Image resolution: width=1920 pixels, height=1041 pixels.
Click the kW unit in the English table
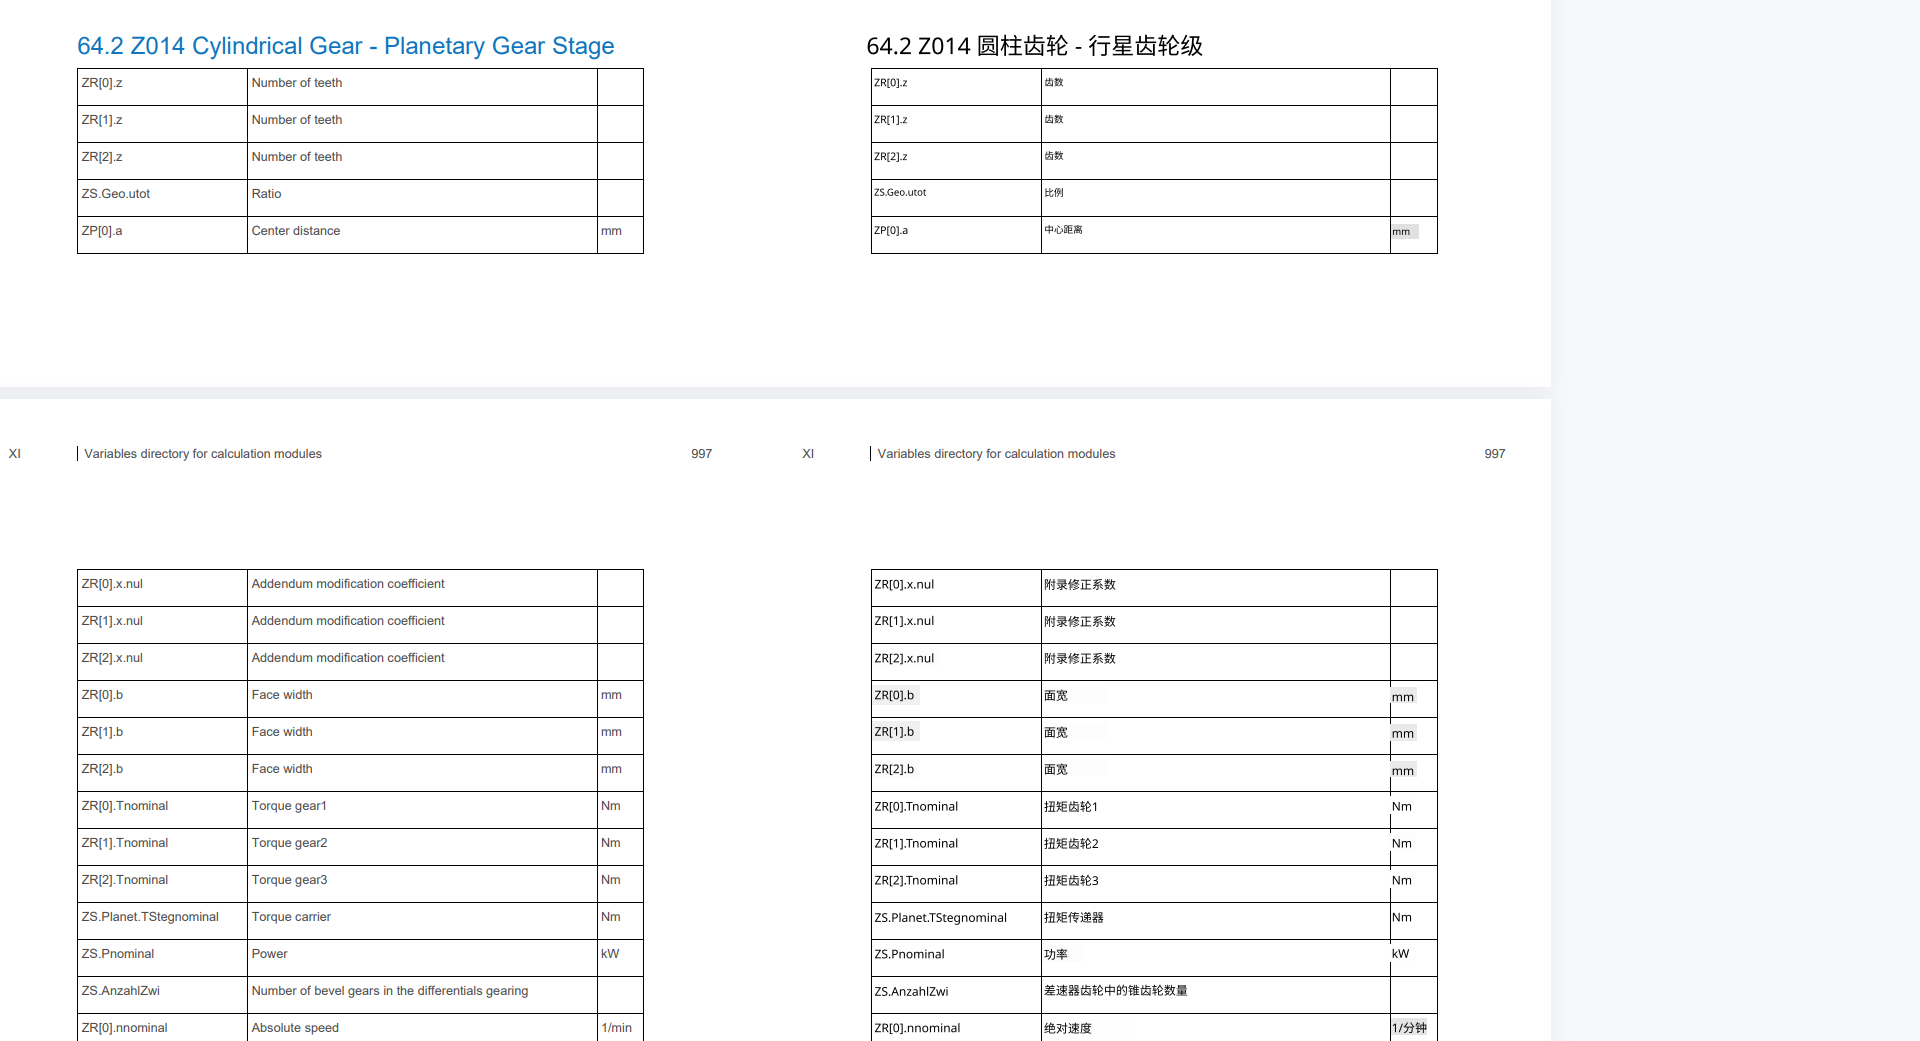pyautogui.click(x=610, y=954)
